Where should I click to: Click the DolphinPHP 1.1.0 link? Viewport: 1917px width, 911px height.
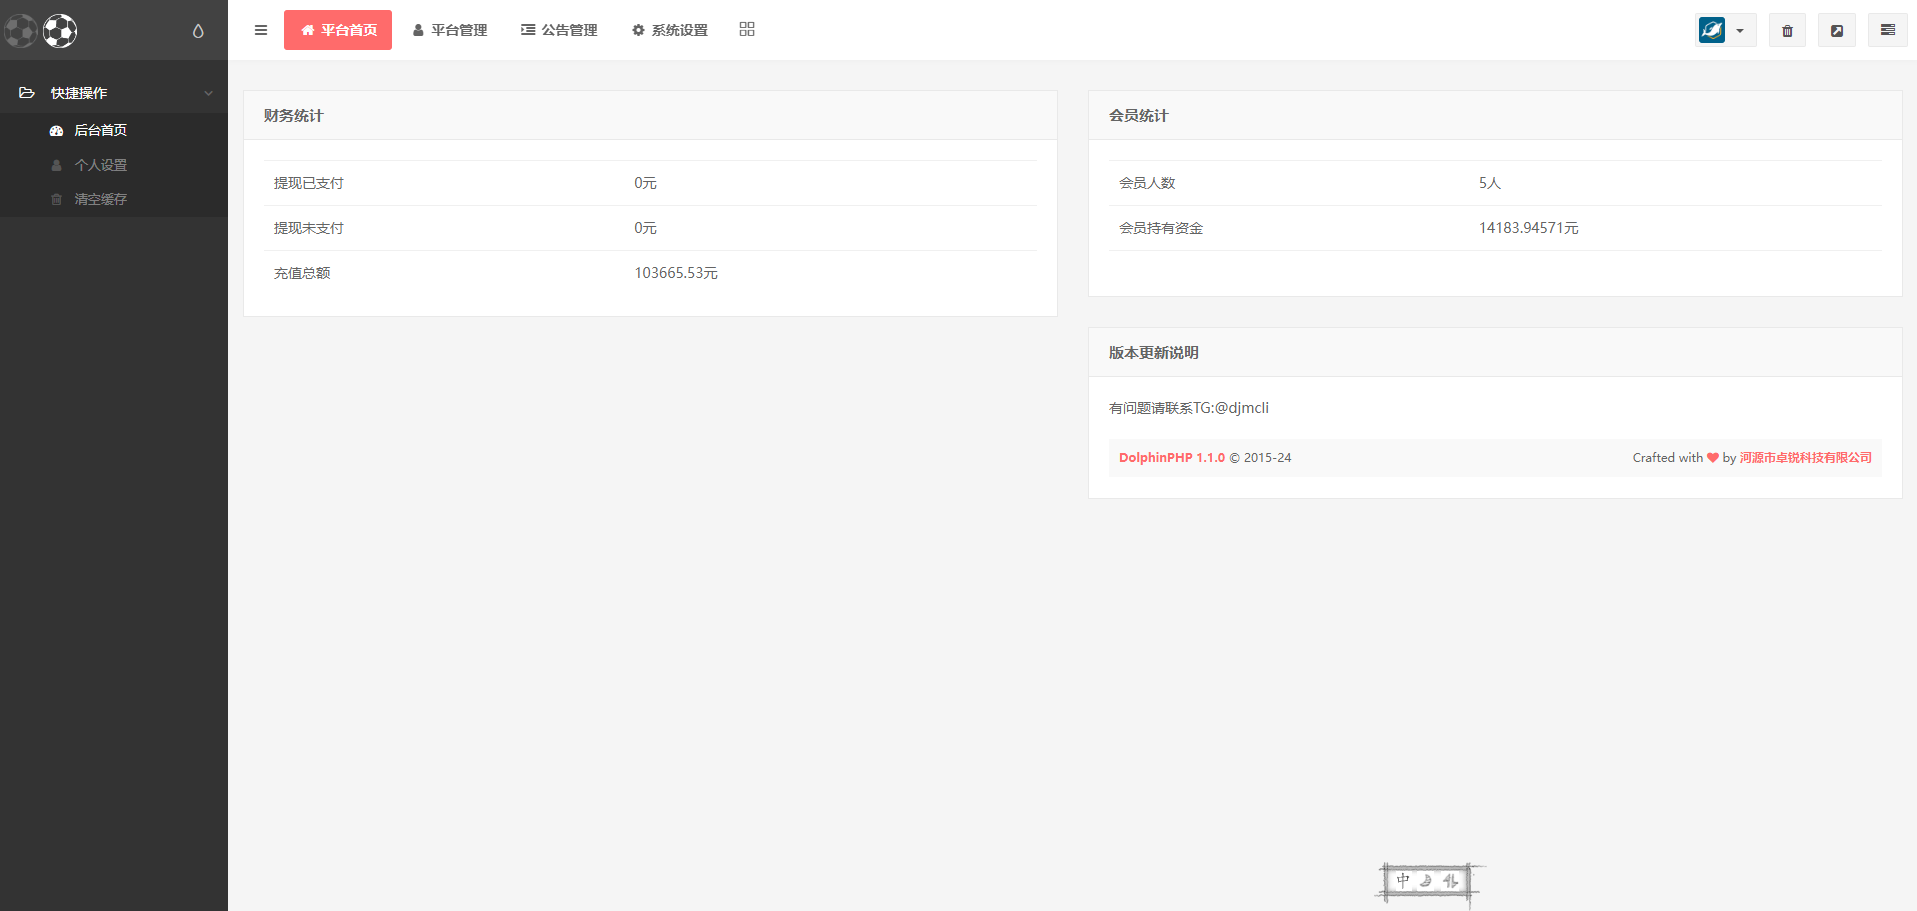1171,458
